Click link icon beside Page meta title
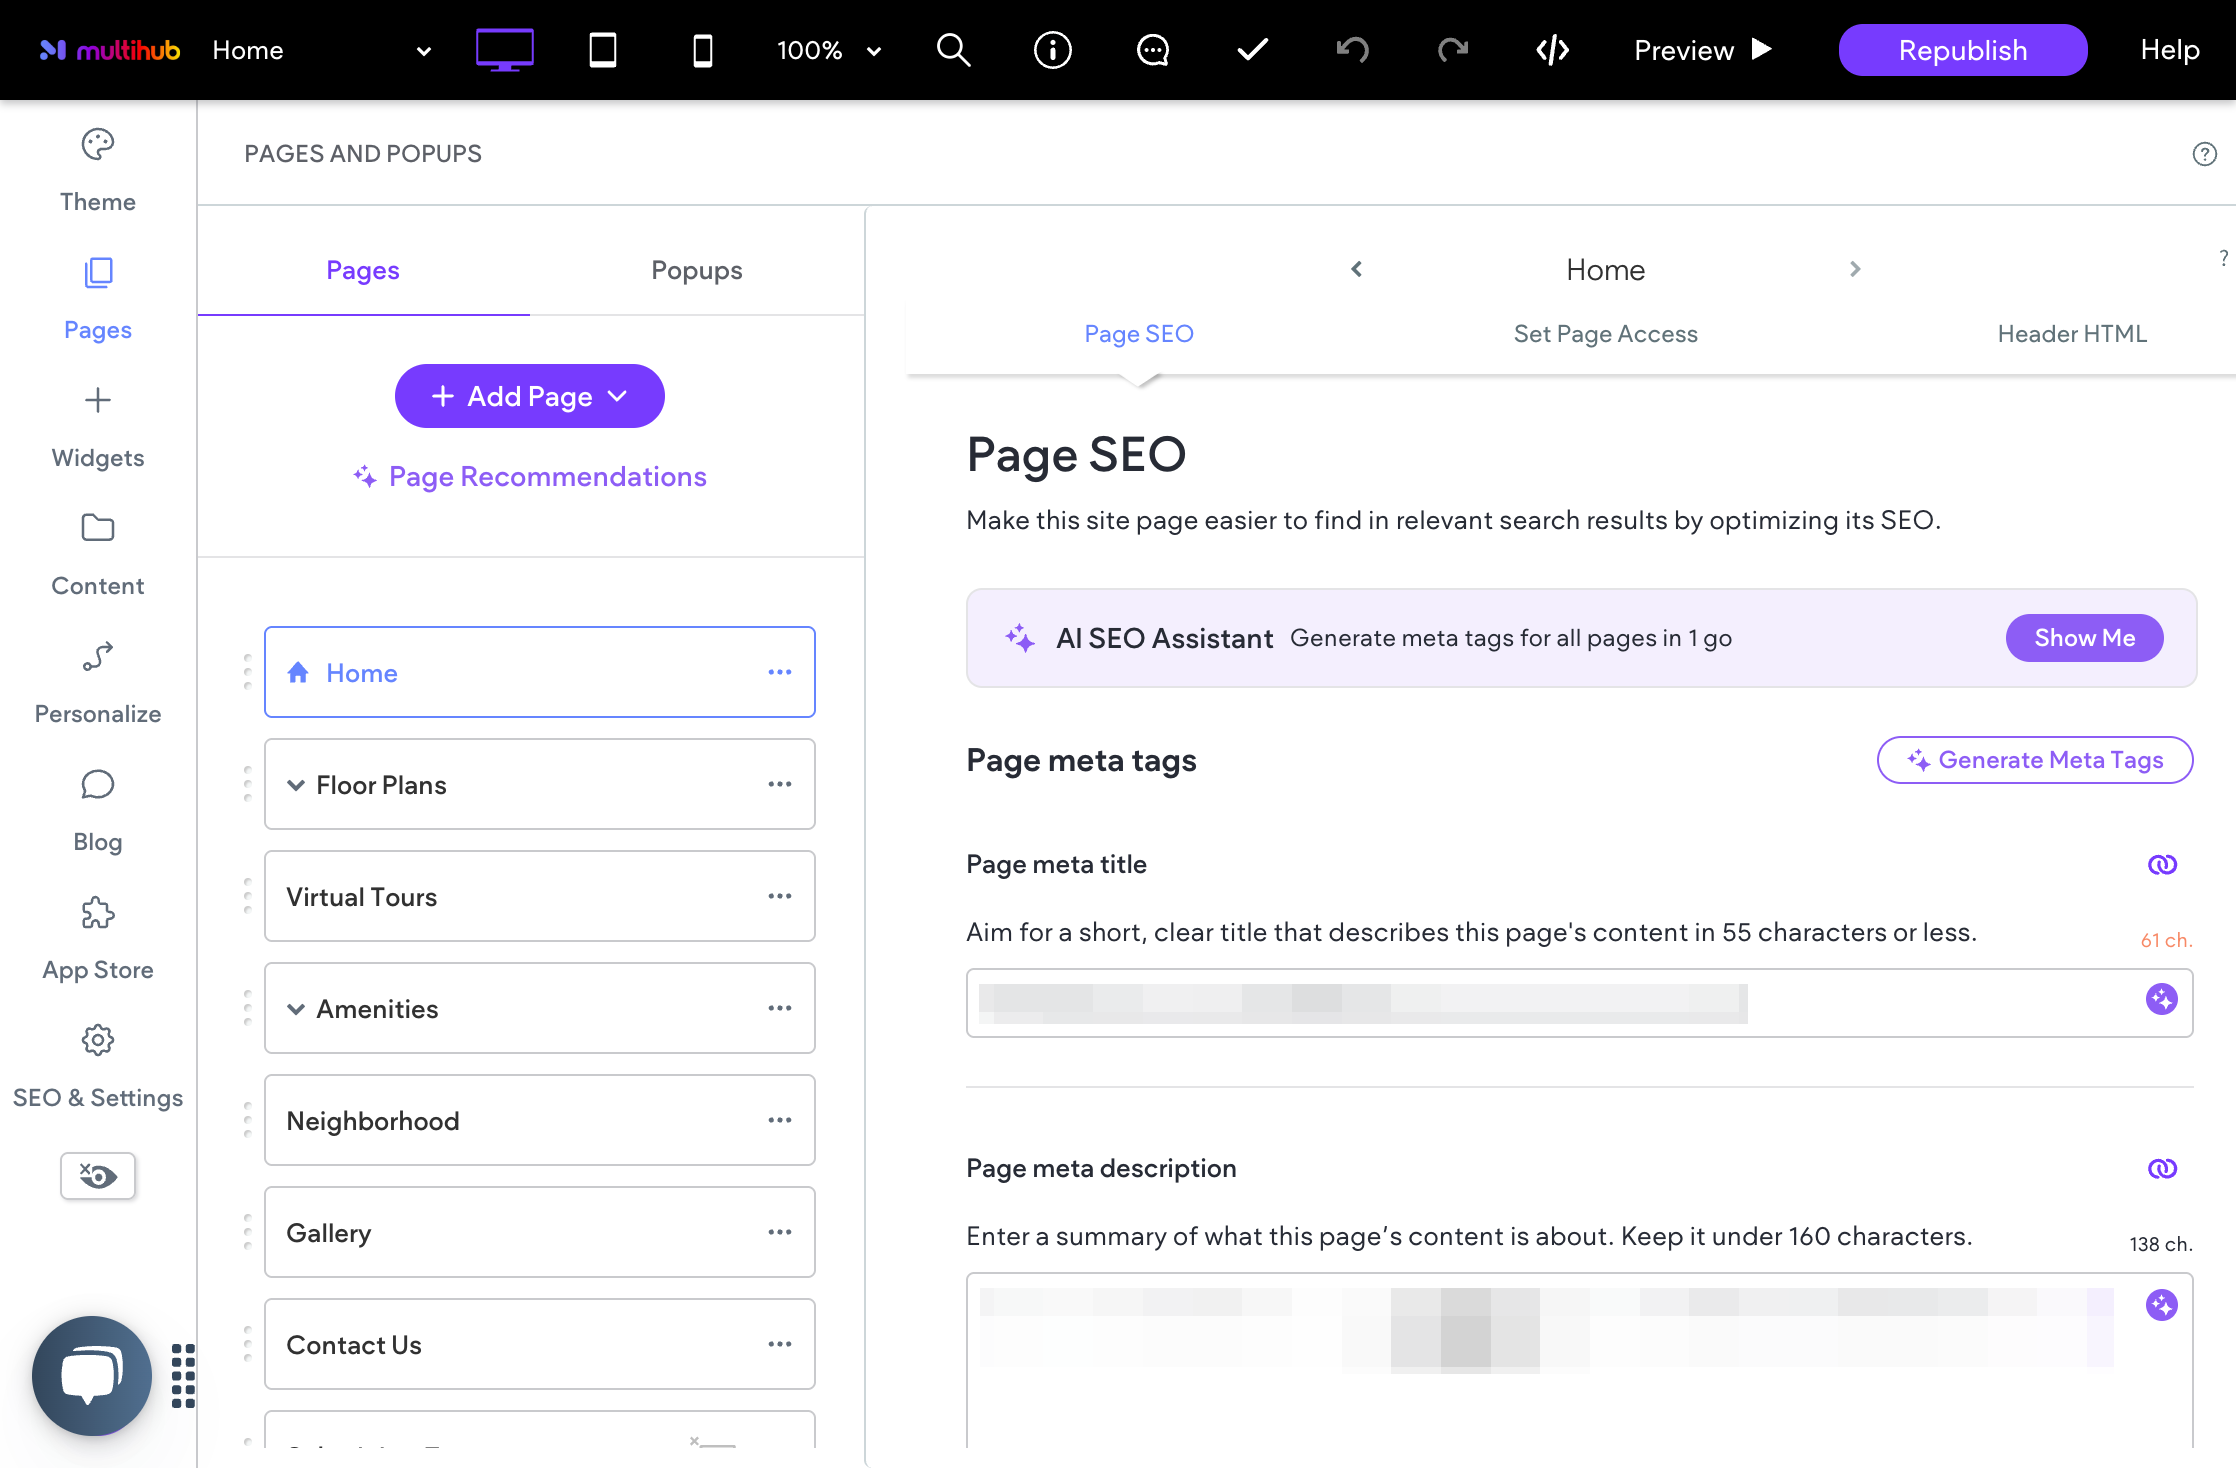The width and height of the screenshot is (2236, 1468). (x=2162, y=864)
